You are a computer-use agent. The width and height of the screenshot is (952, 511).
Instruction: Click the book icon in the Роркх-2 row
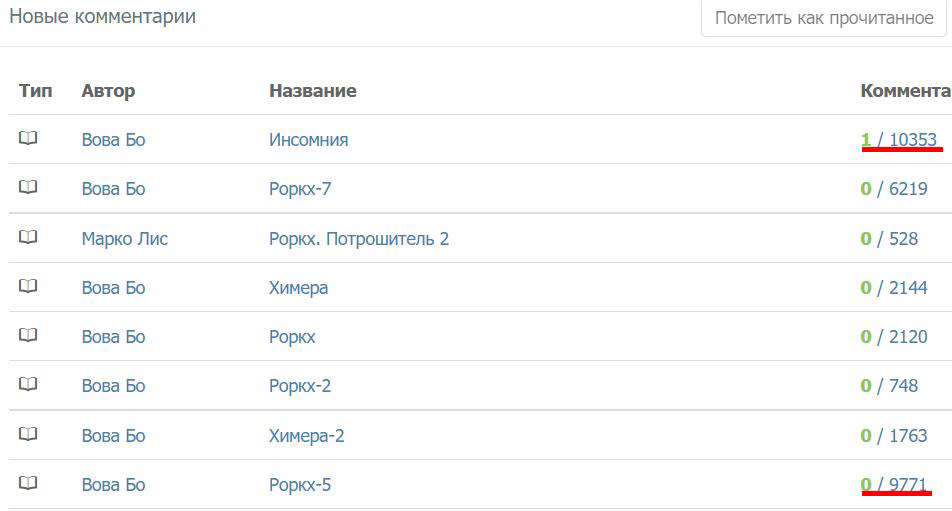point(28,385)
